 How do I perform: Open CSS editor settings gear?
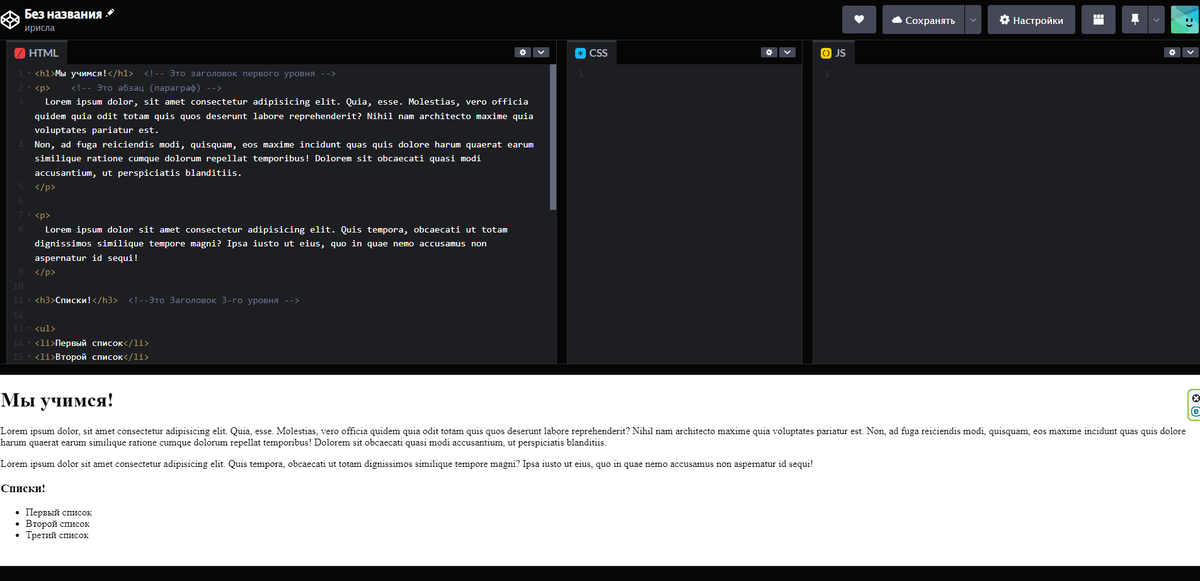(x=769, y=52)
